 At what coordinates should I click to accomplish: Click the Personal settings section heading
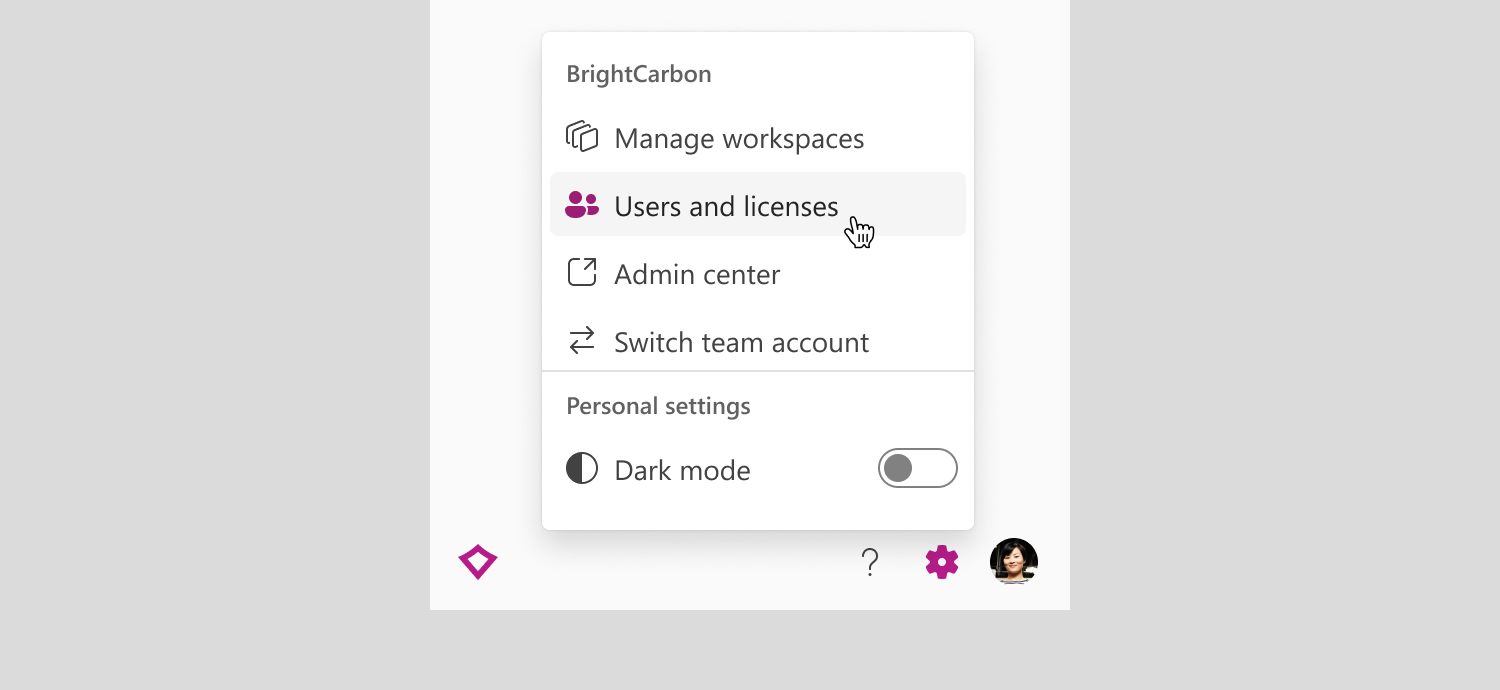click(658, 406)
